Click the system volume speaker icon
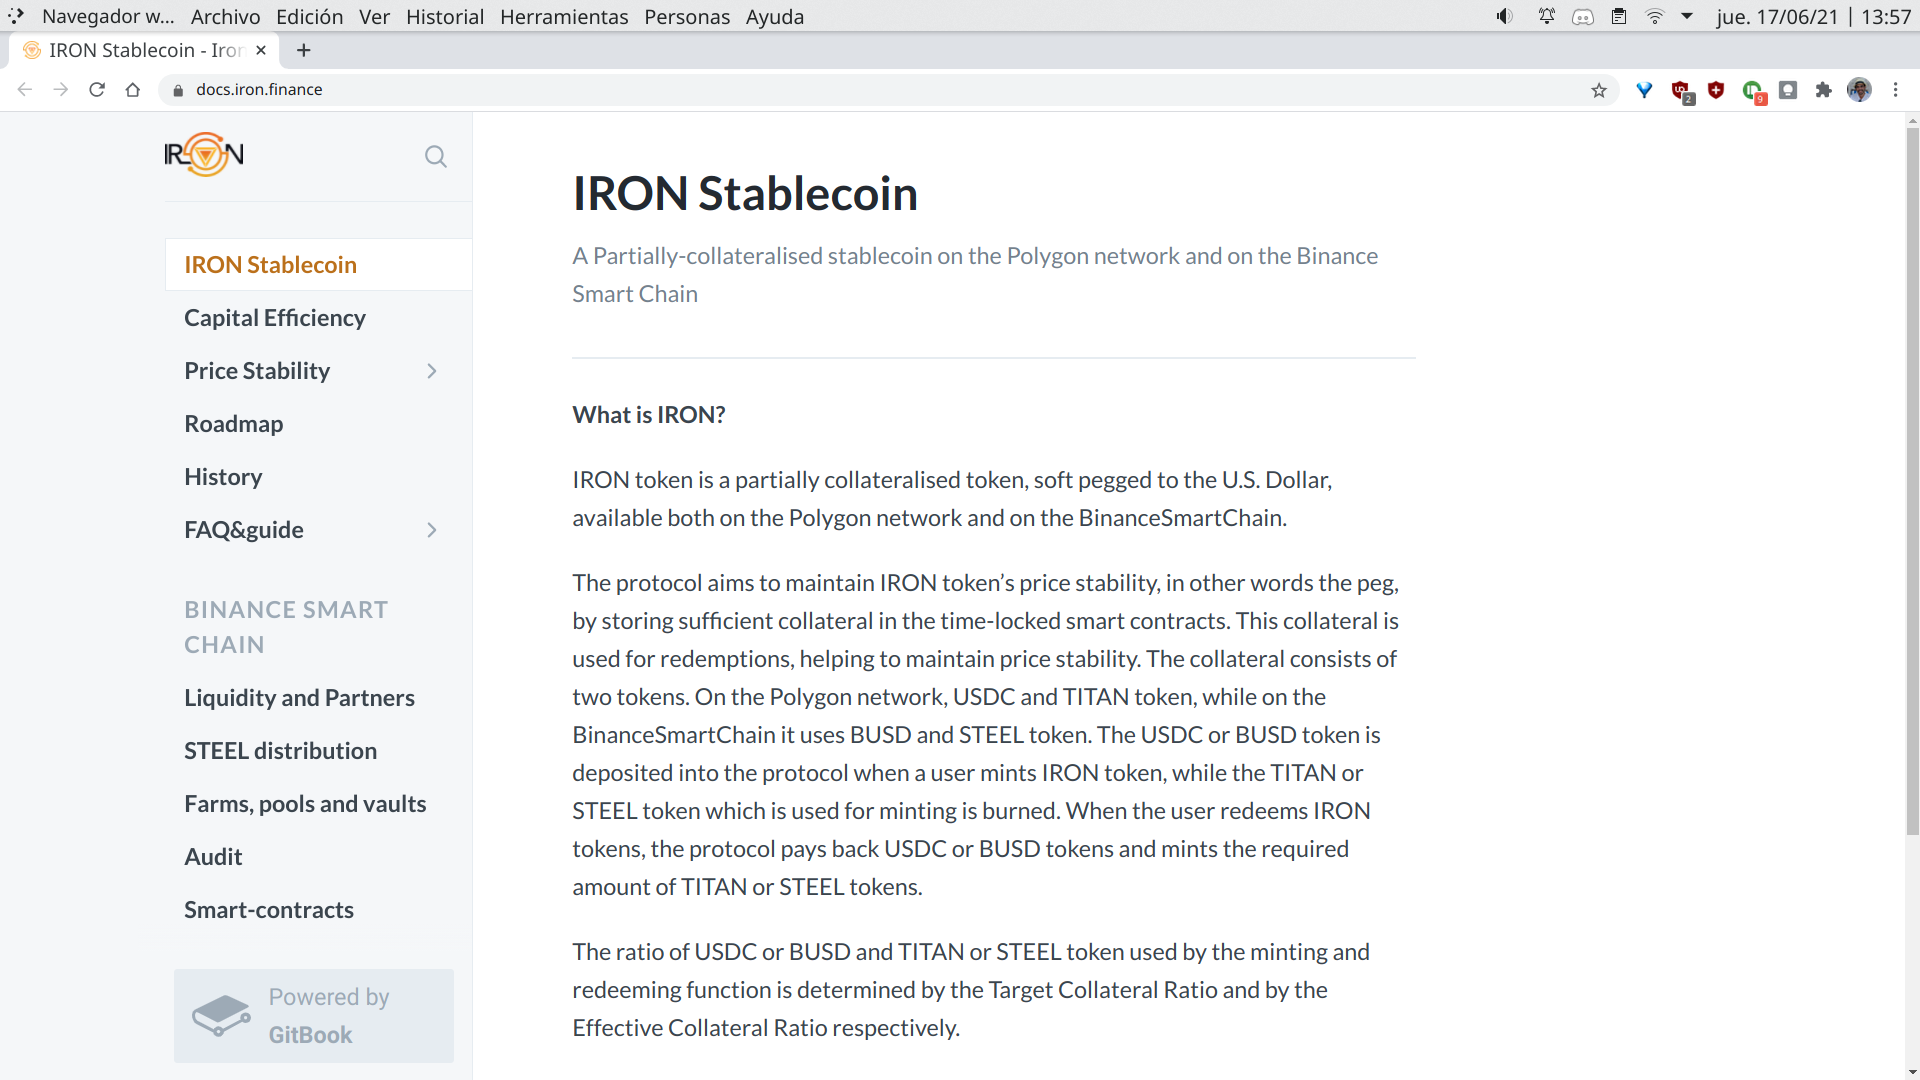Image resolution: width=1920 pixels, height=1080 pixels. (x=1504, y=16)
